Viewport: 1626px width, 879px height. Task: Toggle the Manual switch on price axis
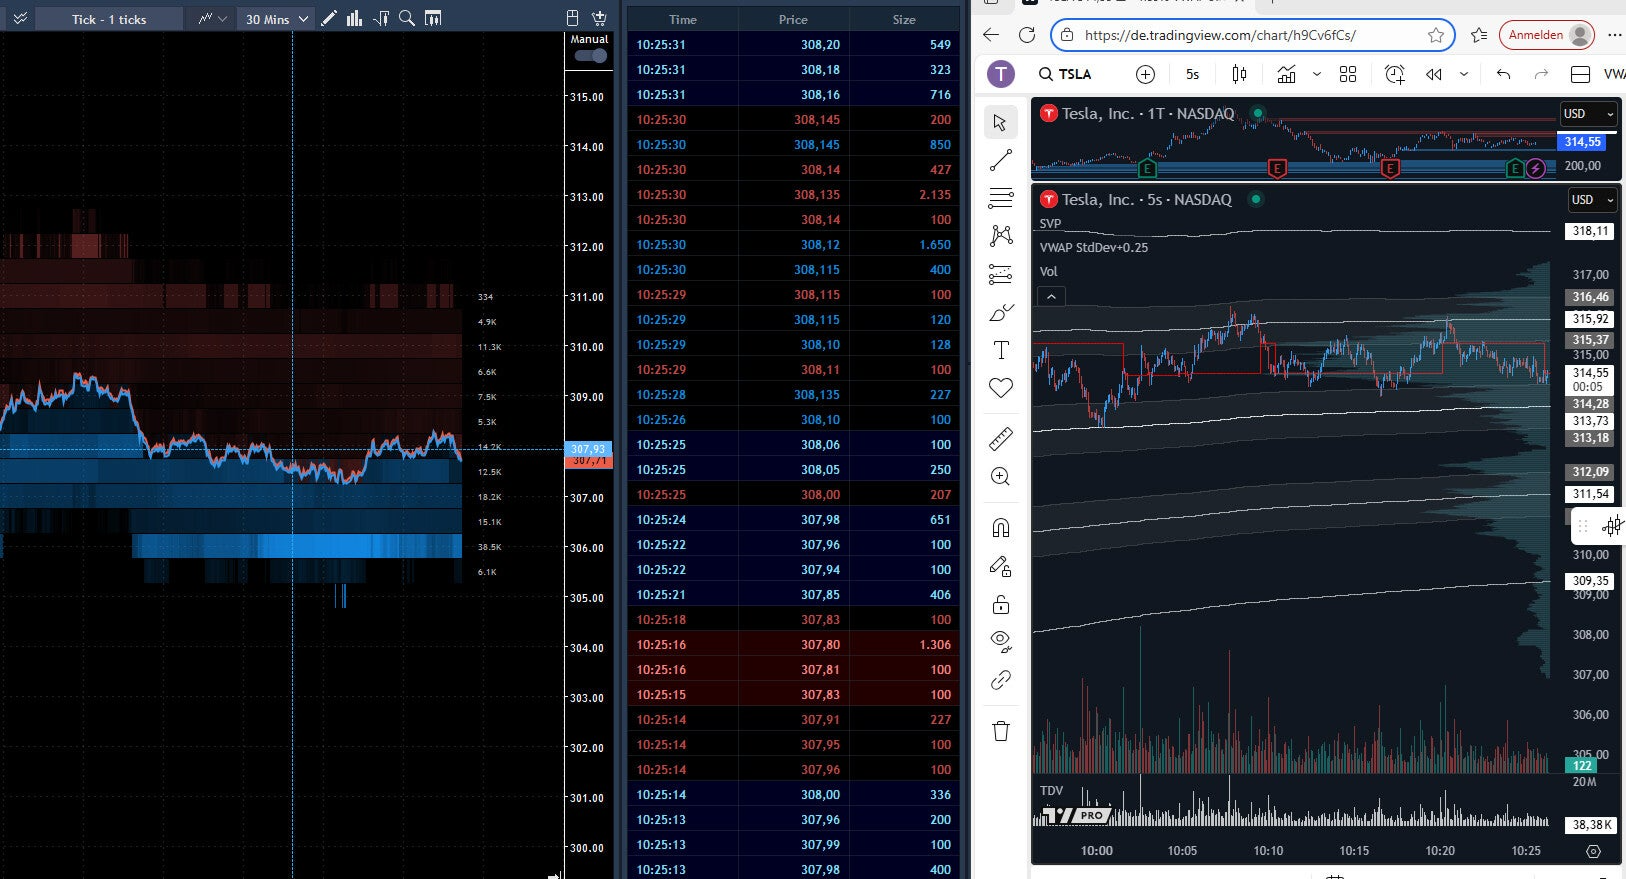590,56
